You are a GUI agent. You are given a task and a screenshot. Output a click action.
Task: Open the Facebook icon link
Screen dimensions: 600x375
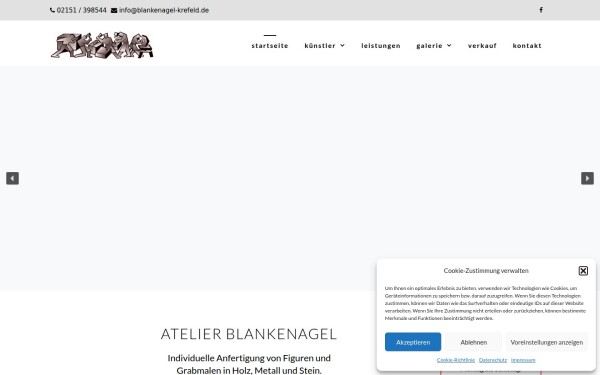[x=541, y=10]
